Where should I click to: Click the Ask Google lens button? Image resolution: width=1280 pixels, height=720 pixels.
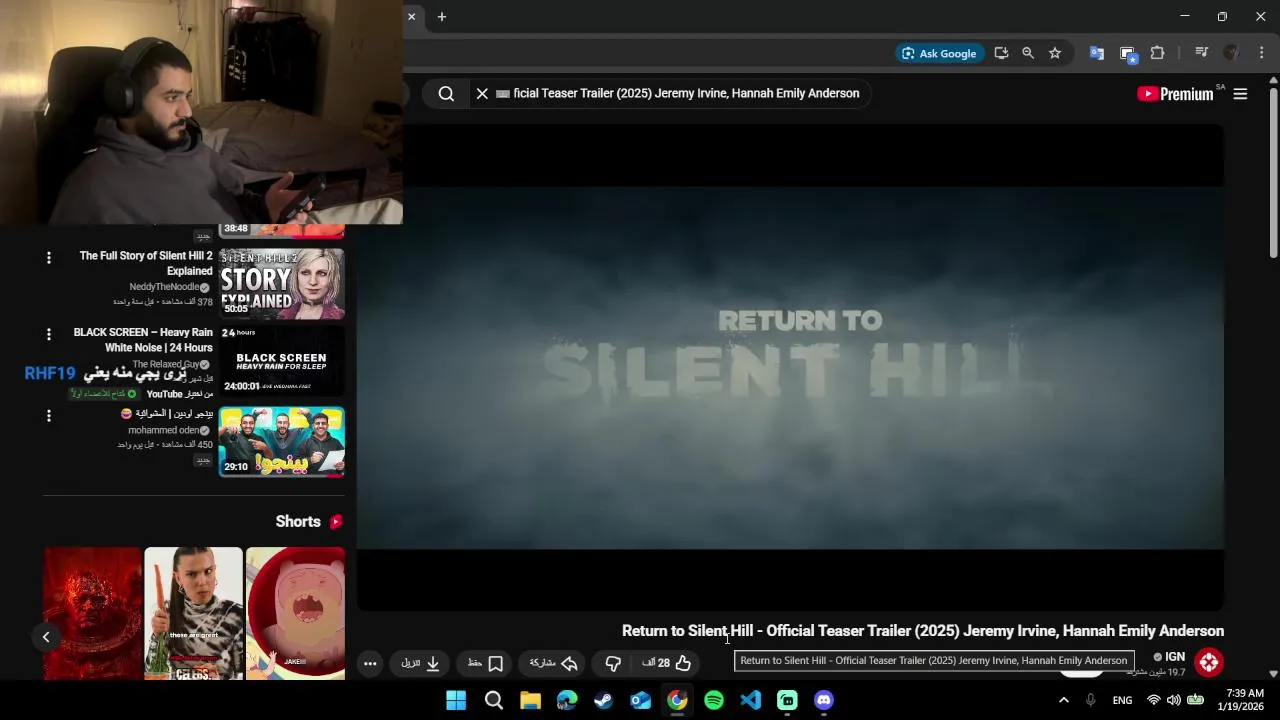(x=938, y=53)
